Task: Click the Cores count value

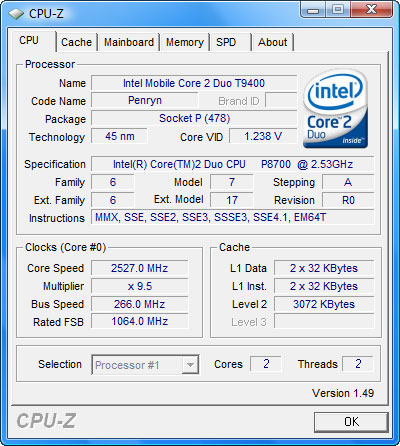Action: pyautogui.click(x=266, y=364)
